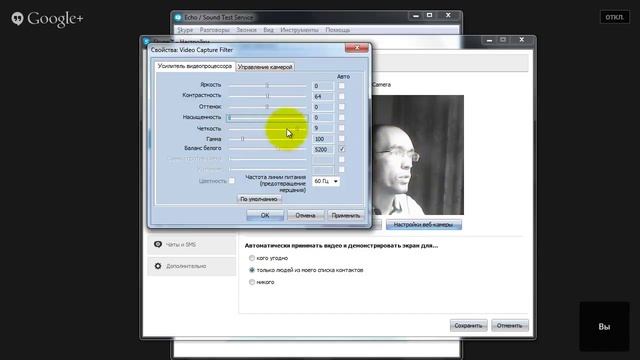Click the Chats and SMS sidebar icon

coord(158,244)
